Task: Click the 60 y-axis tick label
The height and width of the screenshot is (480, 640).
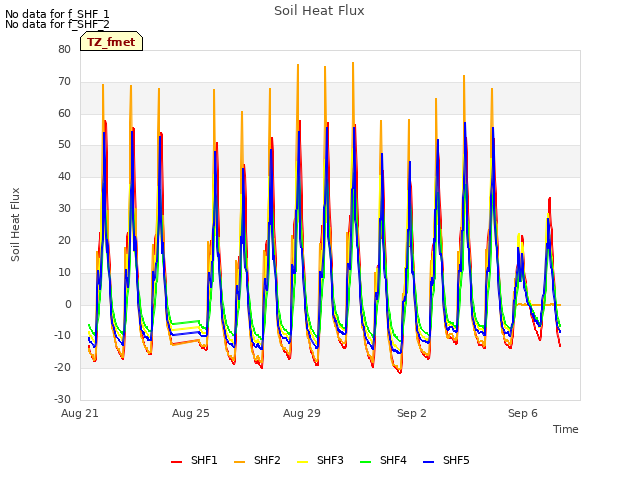Action: (x=64, y=113)
